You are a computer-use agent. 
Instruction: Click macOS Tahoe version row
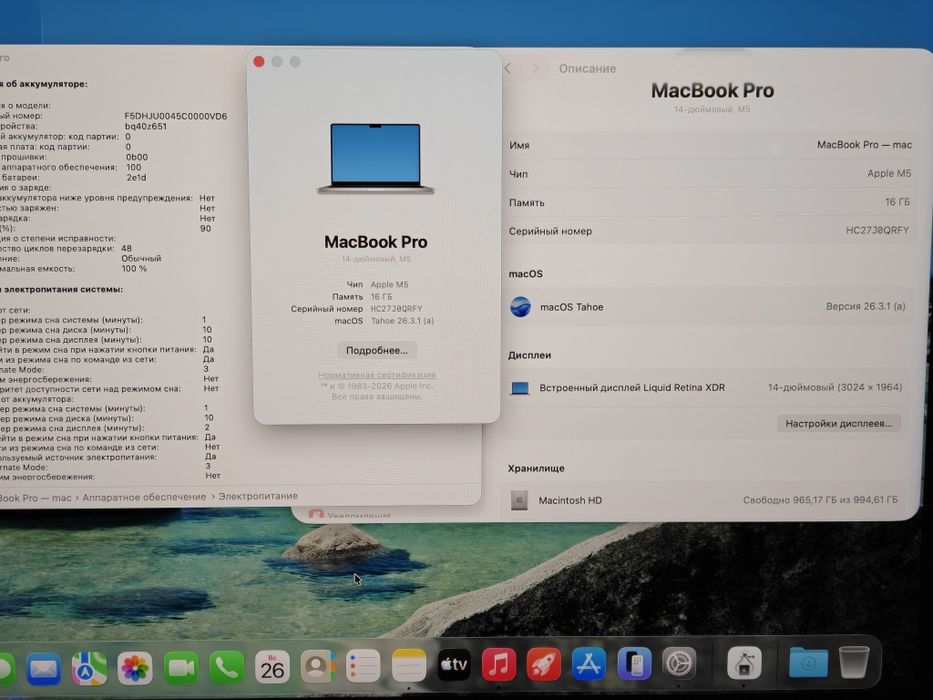coord(708,307)
